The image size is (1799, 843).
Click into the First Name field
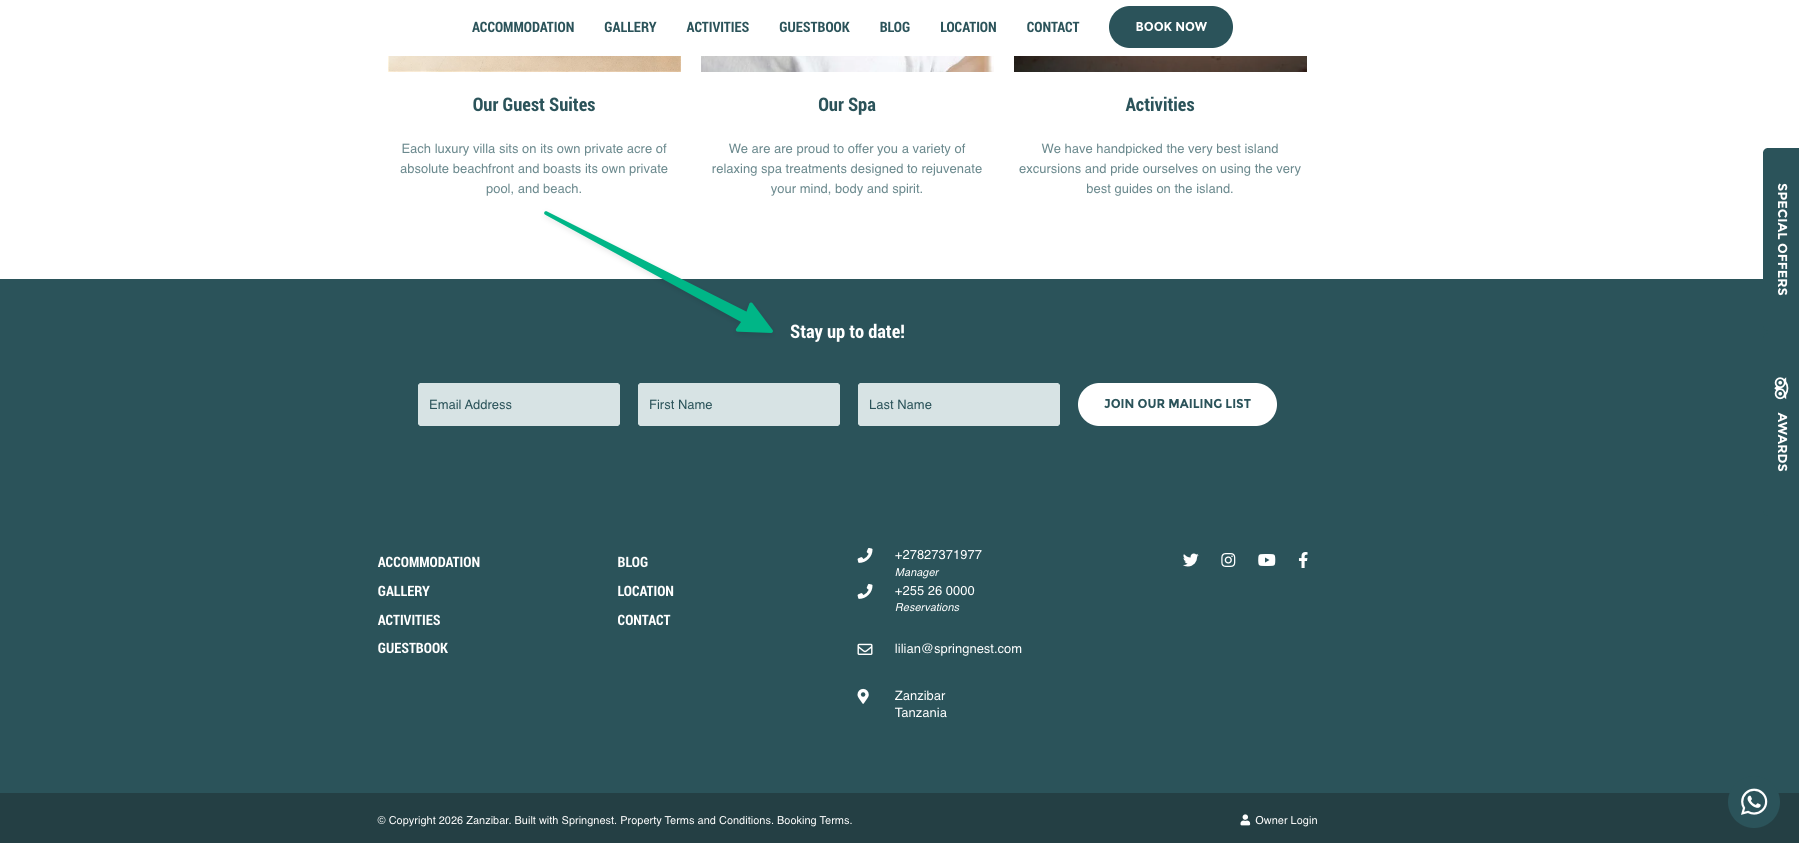pos(738,404)
